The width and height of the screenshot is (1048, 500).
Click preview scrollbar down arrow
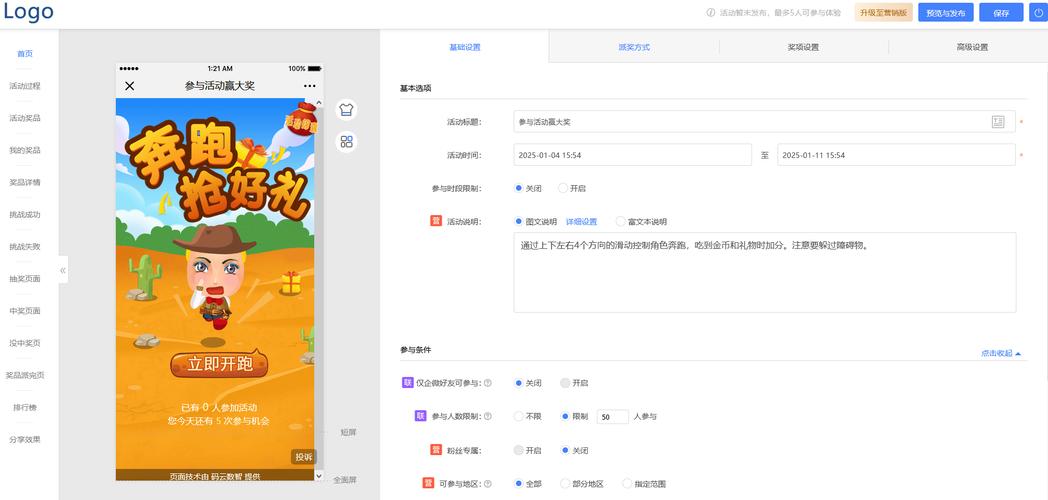(x=319, y=476)
